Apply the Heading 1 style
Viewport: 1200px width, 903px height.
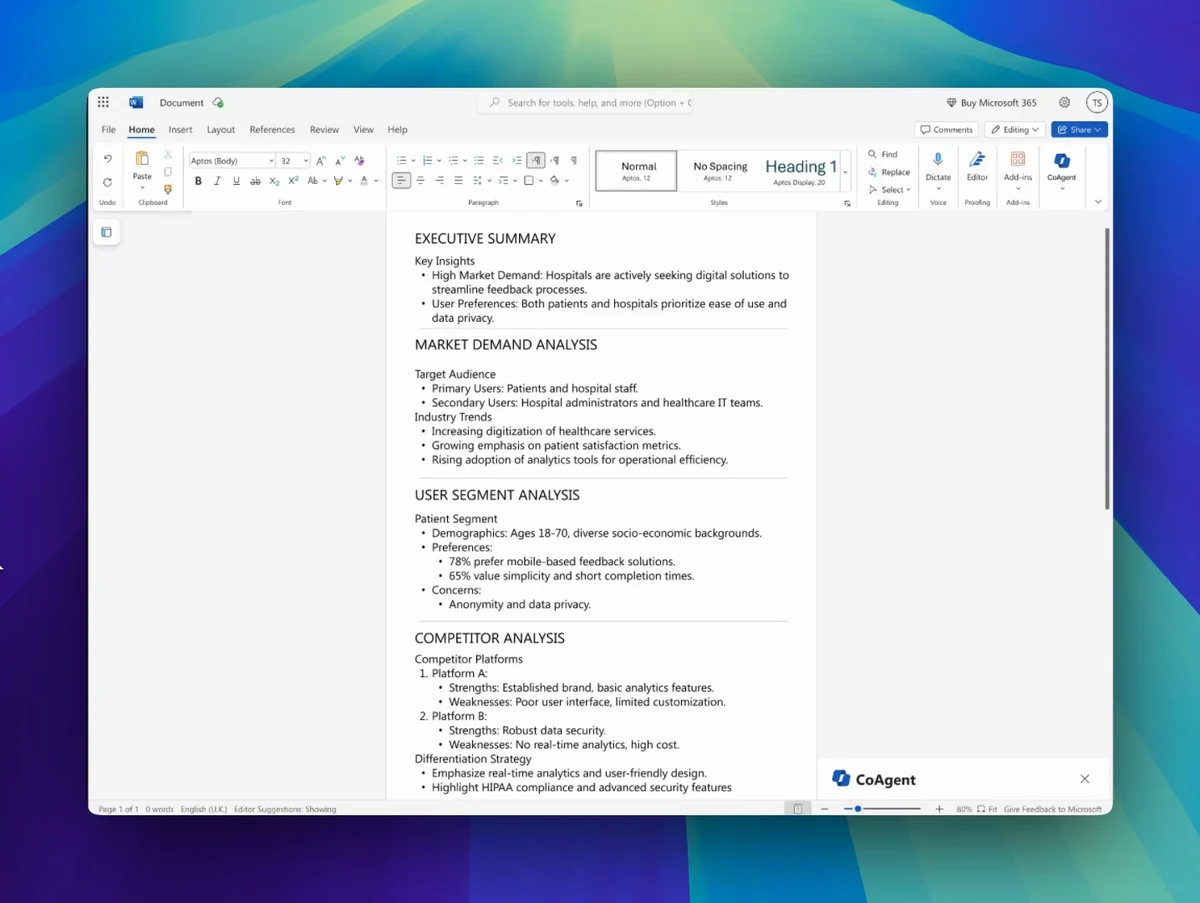801,171
